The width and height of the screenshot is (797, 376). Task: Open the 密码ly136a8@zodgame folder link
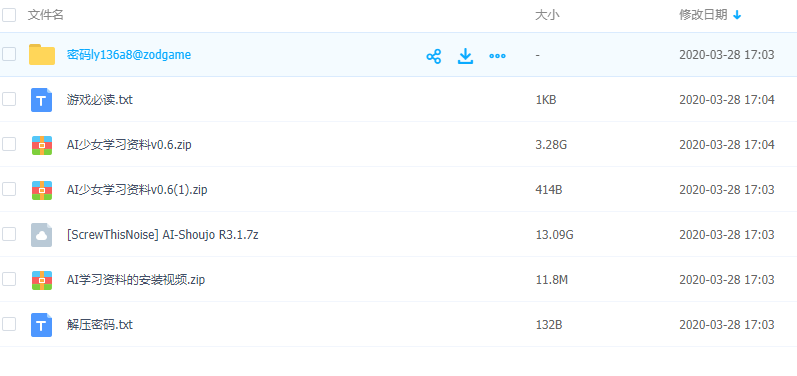coord(129,55)
